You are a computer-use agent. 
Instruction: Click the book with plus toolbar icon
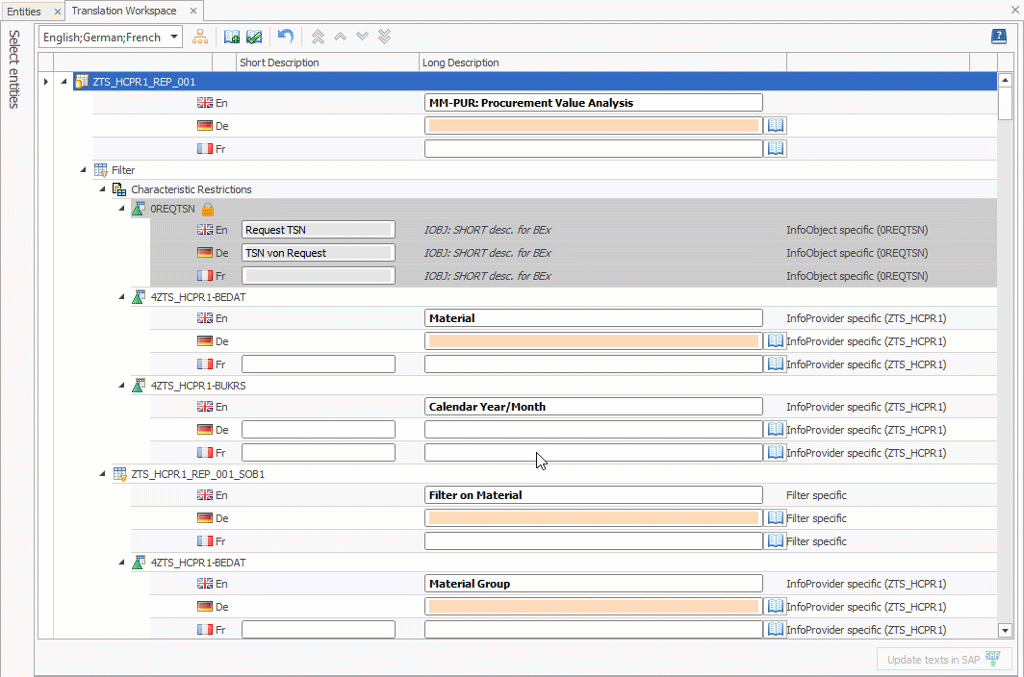(x=232, y=37)
